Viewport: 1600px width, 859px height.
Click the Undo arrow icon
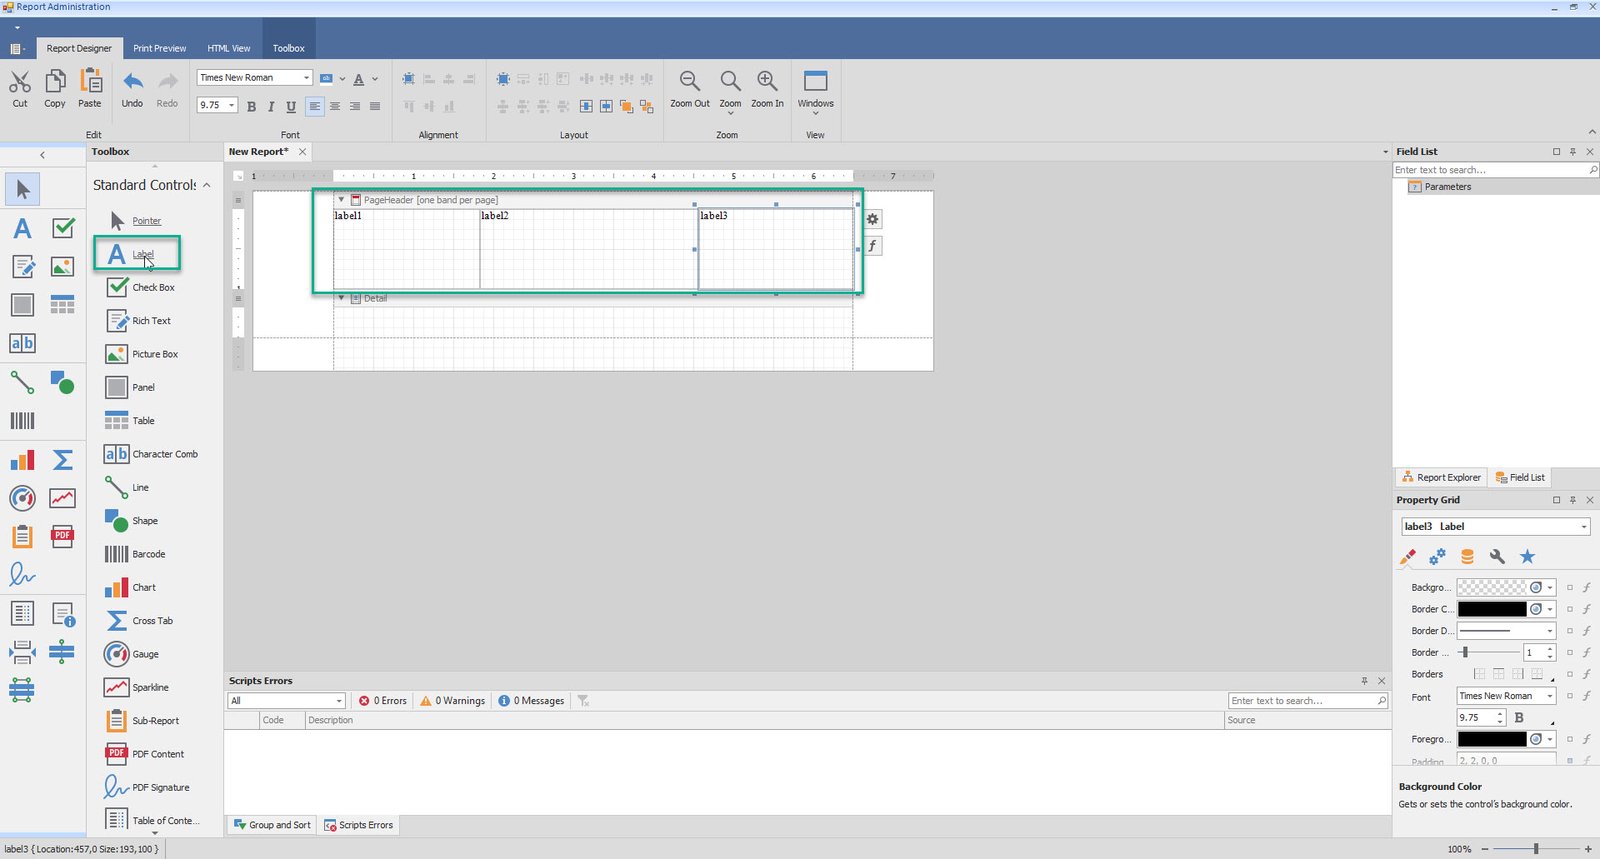pos(132,82)
